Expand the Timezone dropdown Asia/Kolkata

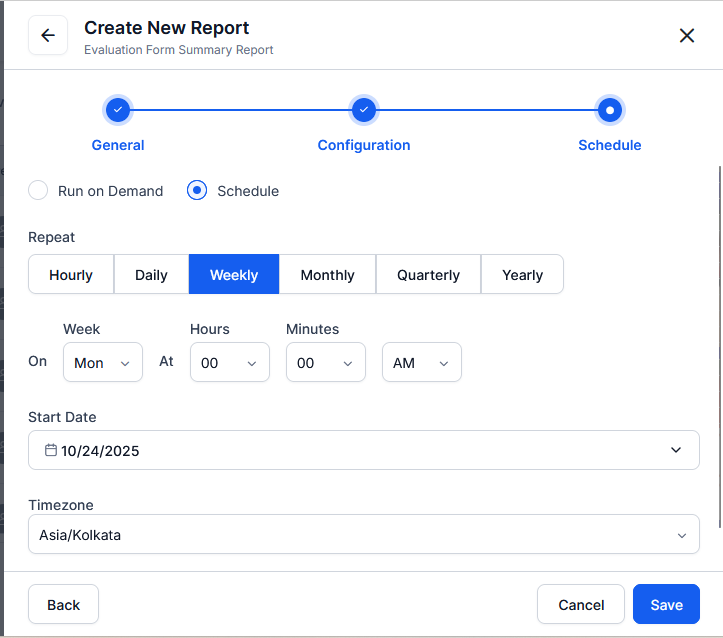pyautogui.click(x=363, y=535)
